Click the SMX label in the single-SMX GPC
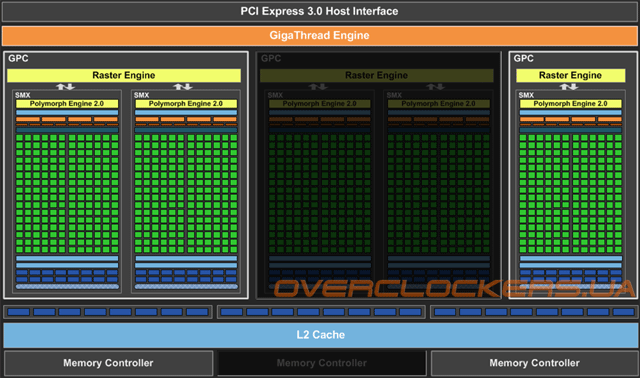 [526, 95]
